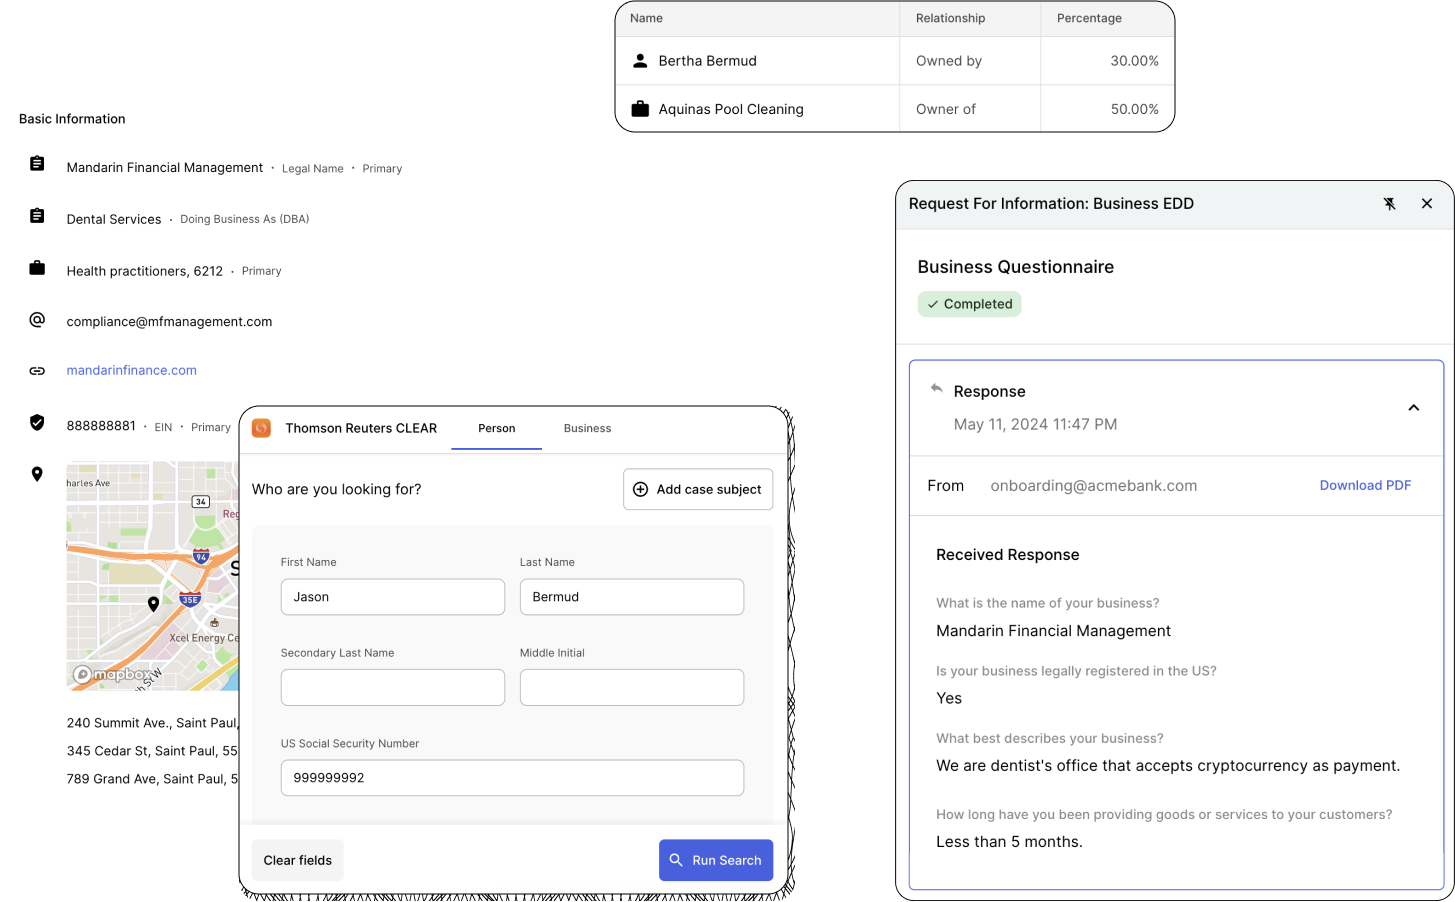Image resolution: width=1455 pixels, height=902 pixels.
Task: Click the Name column header
Action: pos(646,18)
